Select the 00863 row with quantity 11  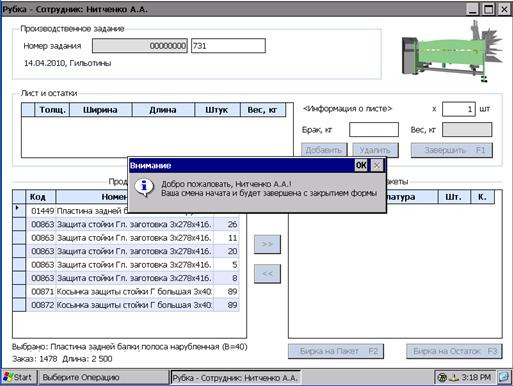[x=133, y=238]
